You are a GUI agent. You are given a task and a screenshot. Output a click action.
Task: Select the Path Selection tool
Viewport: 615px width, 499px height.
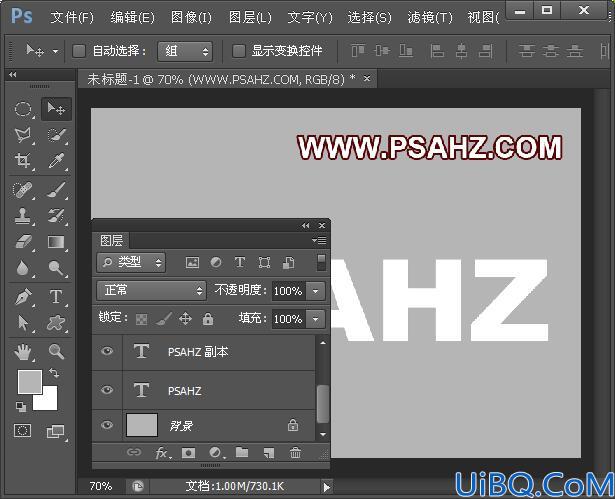click(23, 323)
